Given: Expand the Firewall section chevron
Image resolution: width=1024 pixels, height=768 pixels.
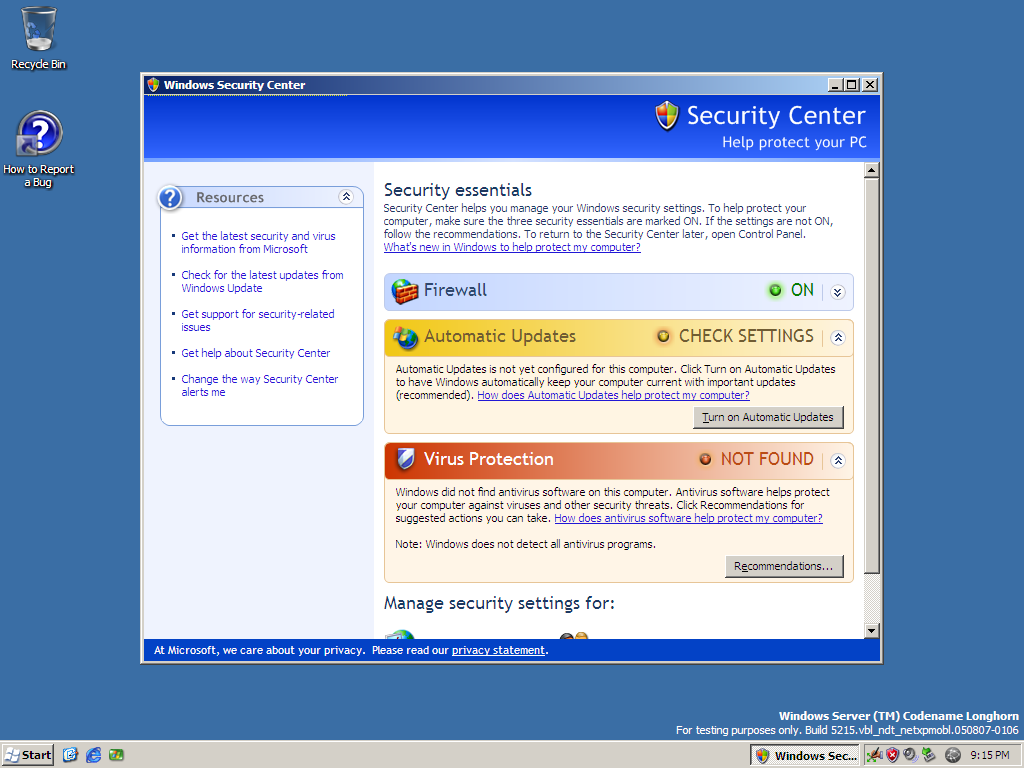Looking at the screenshot, I should click(x=838, y=293).
